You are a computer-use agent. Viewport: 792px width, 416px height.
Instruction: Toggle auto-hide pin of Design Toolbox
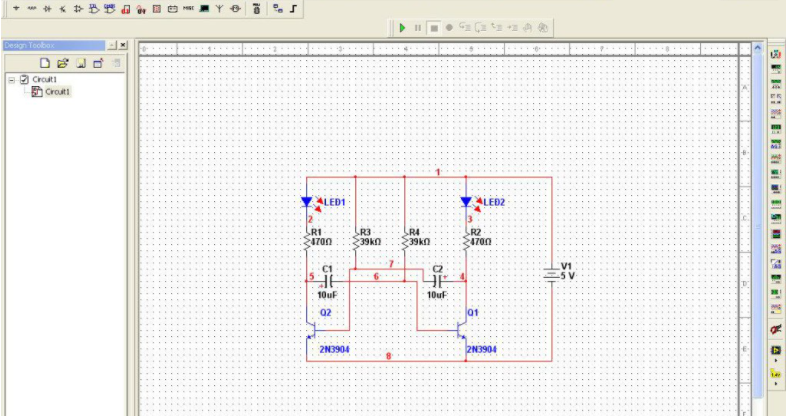[112, 45]
